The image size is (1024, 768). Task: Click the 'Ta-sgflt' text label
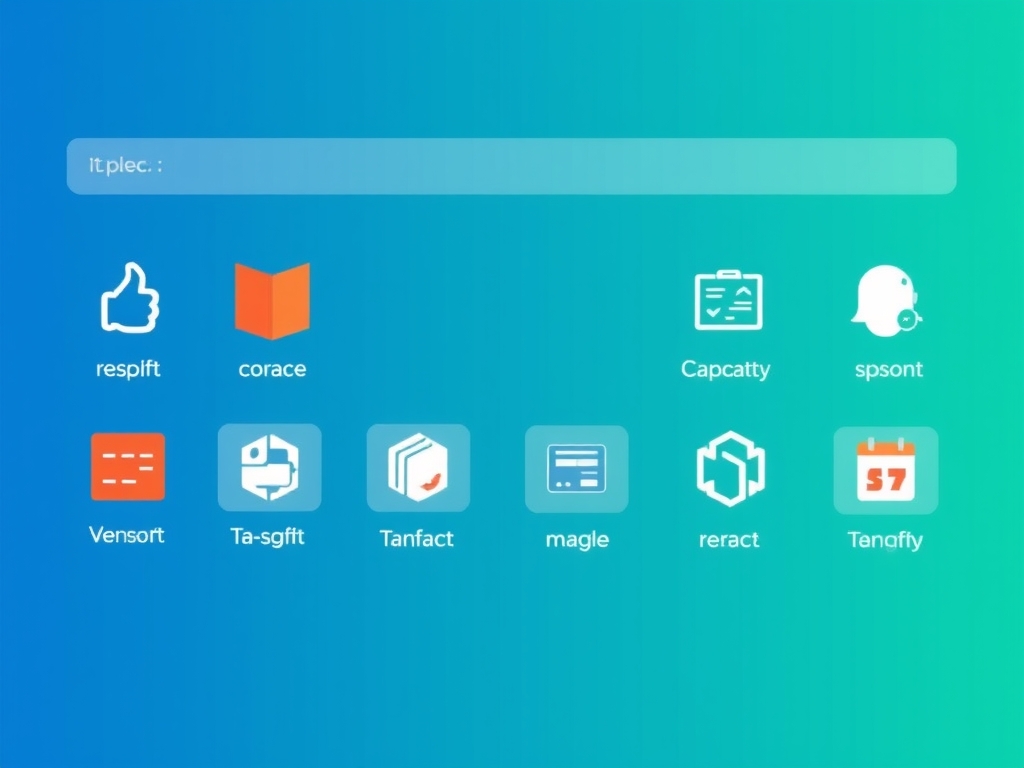[267, 537]
